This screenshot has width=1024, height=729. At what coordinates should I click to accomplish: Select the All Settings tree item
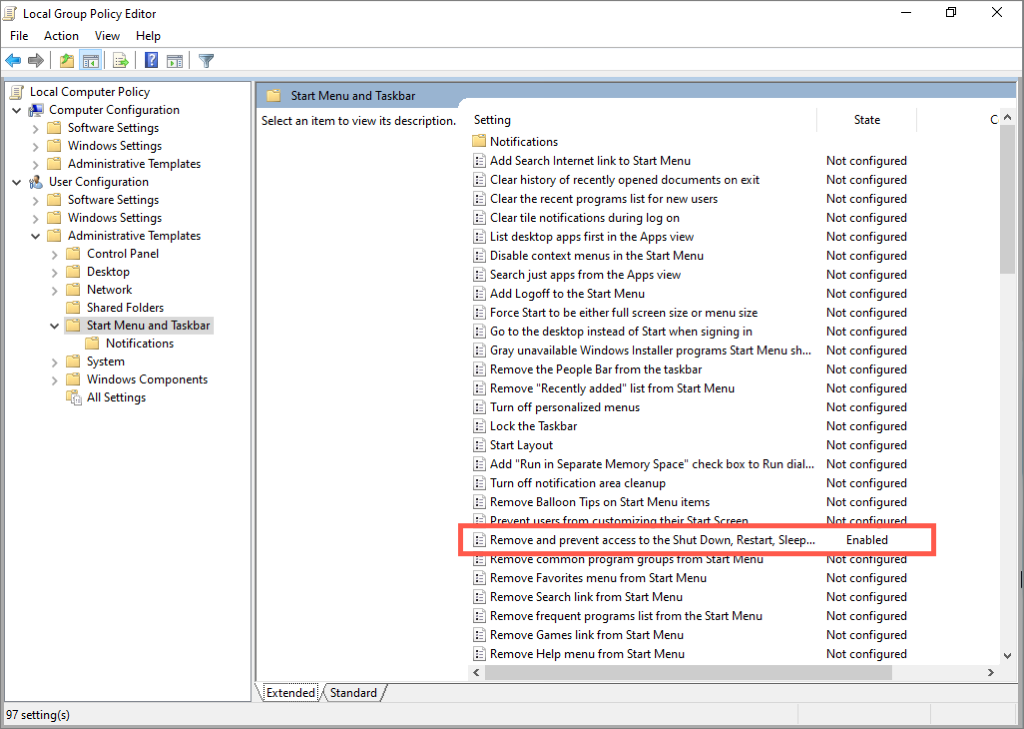coord(116,397)
